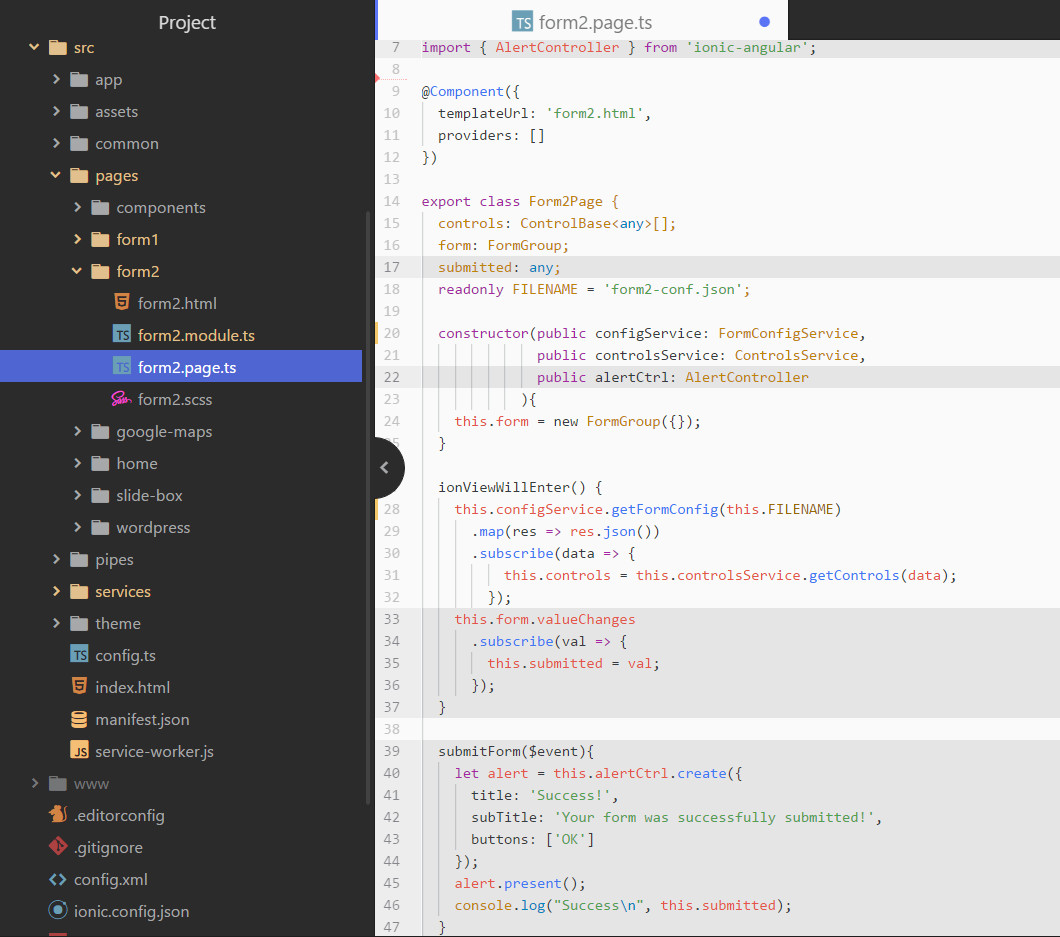
Task: Expand the services folder chevron
Action: pyautogui.click(x=56, y=591)
